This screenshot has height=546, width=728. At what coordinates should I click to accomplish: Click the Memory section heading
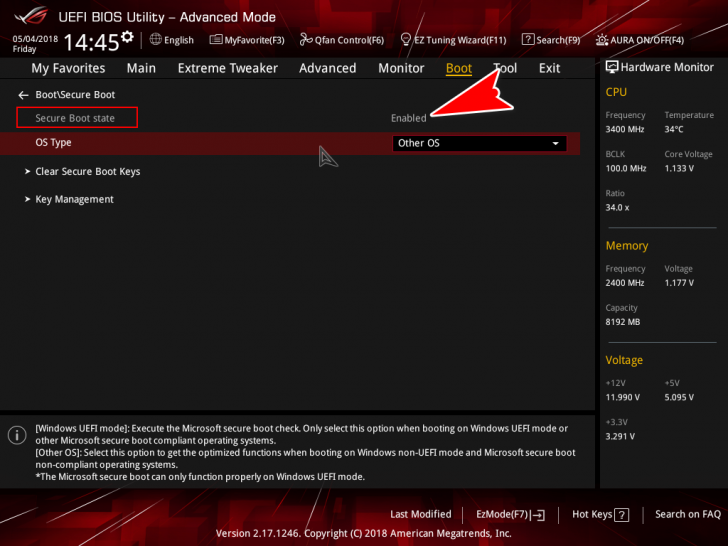point(627,246)
